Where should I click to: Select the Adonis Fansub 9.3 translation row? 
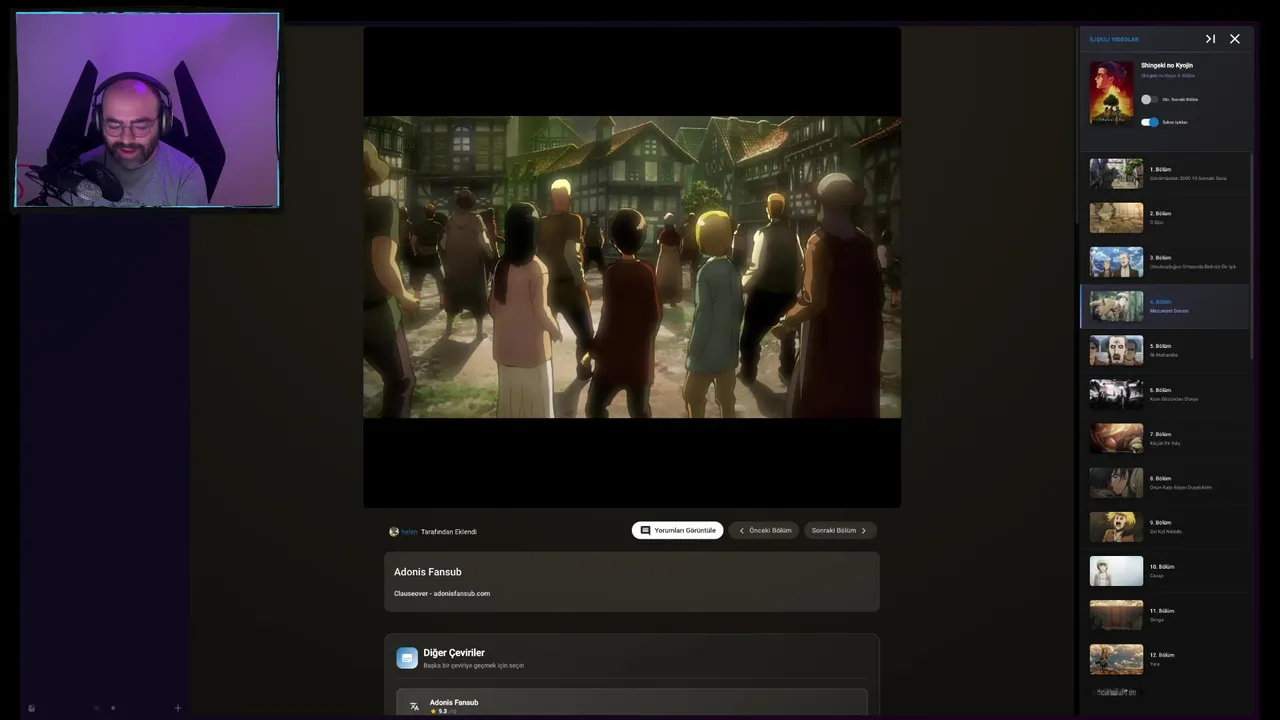coord(632,702)
